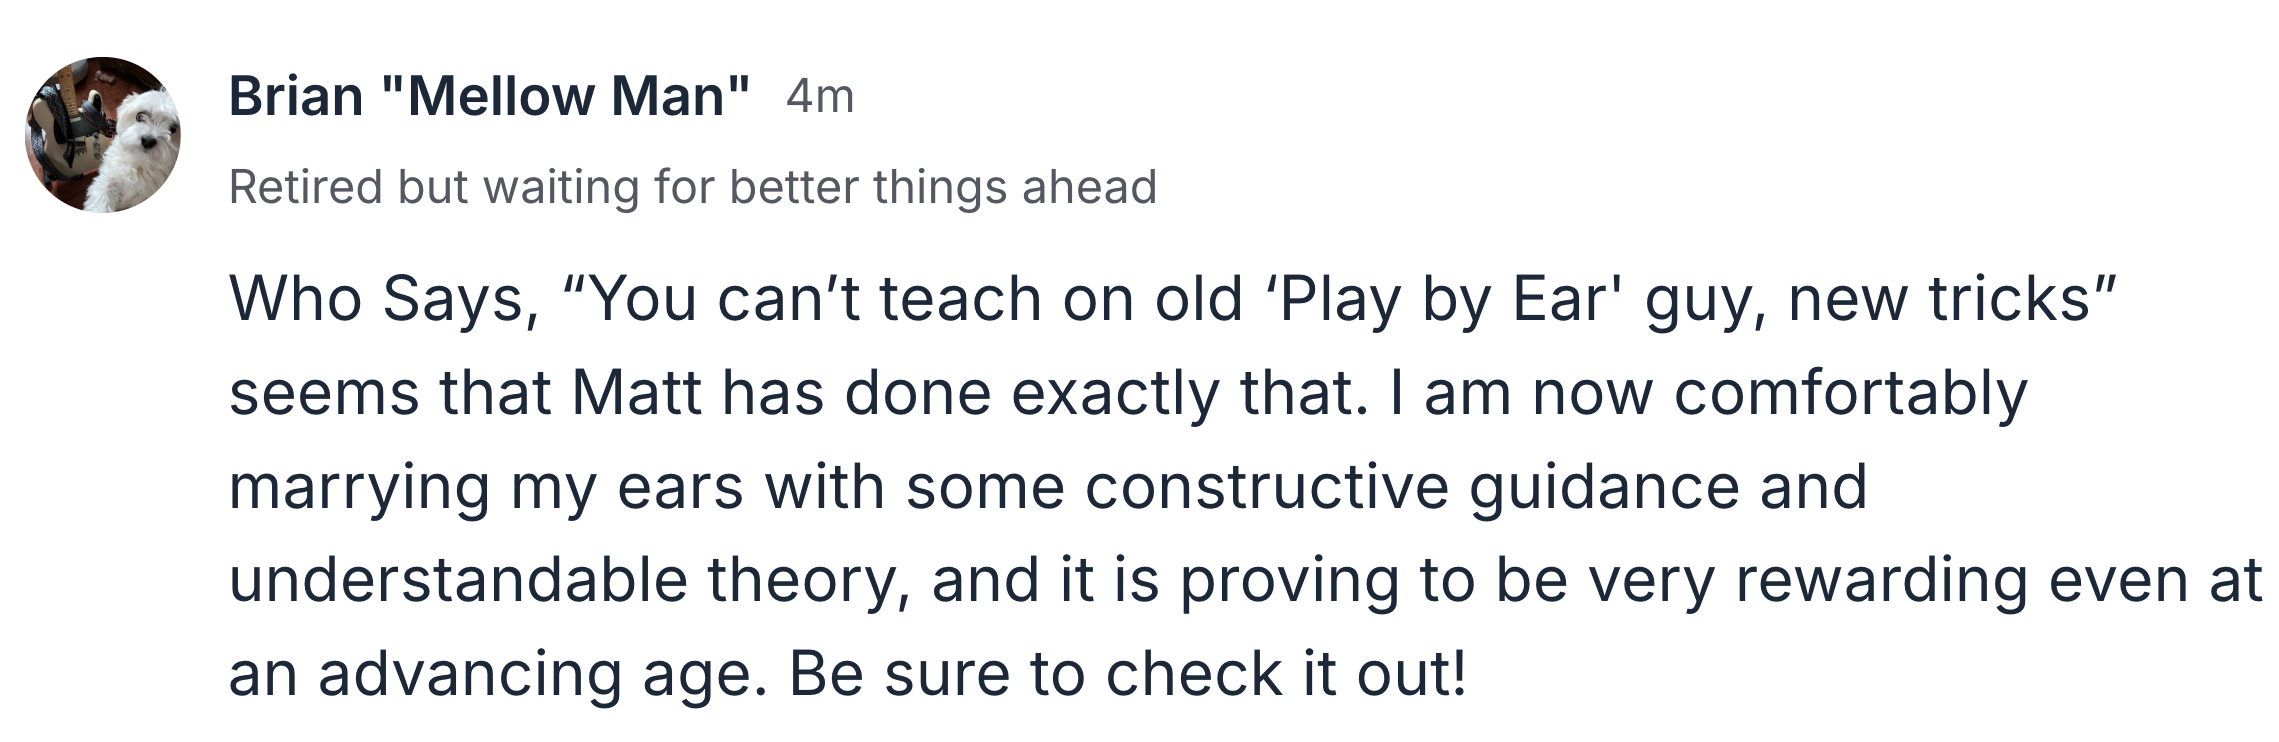Click the white dog in avatar photo
2279x742 pixels.
(x=135, y=150)
